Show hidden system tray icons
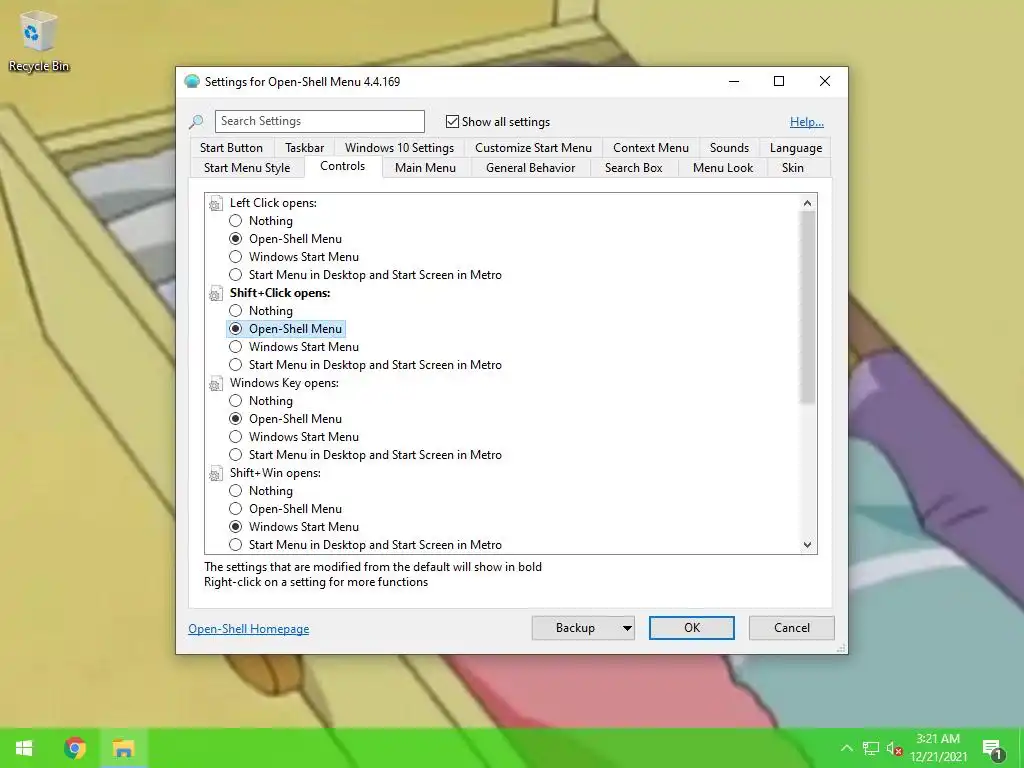The width and height of the screenshot is (1024, 768). tap(846, 748)
